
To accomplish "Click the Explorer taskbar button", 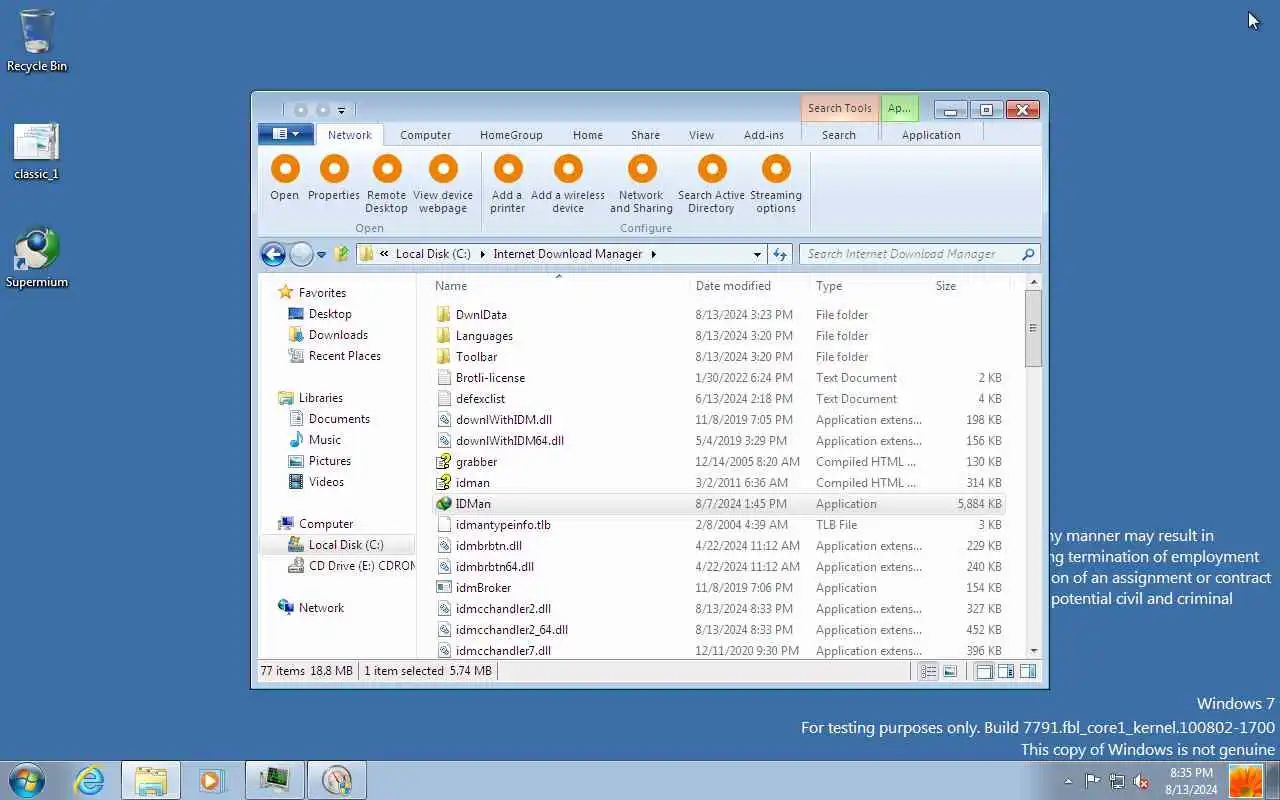I will click(151, 780).
